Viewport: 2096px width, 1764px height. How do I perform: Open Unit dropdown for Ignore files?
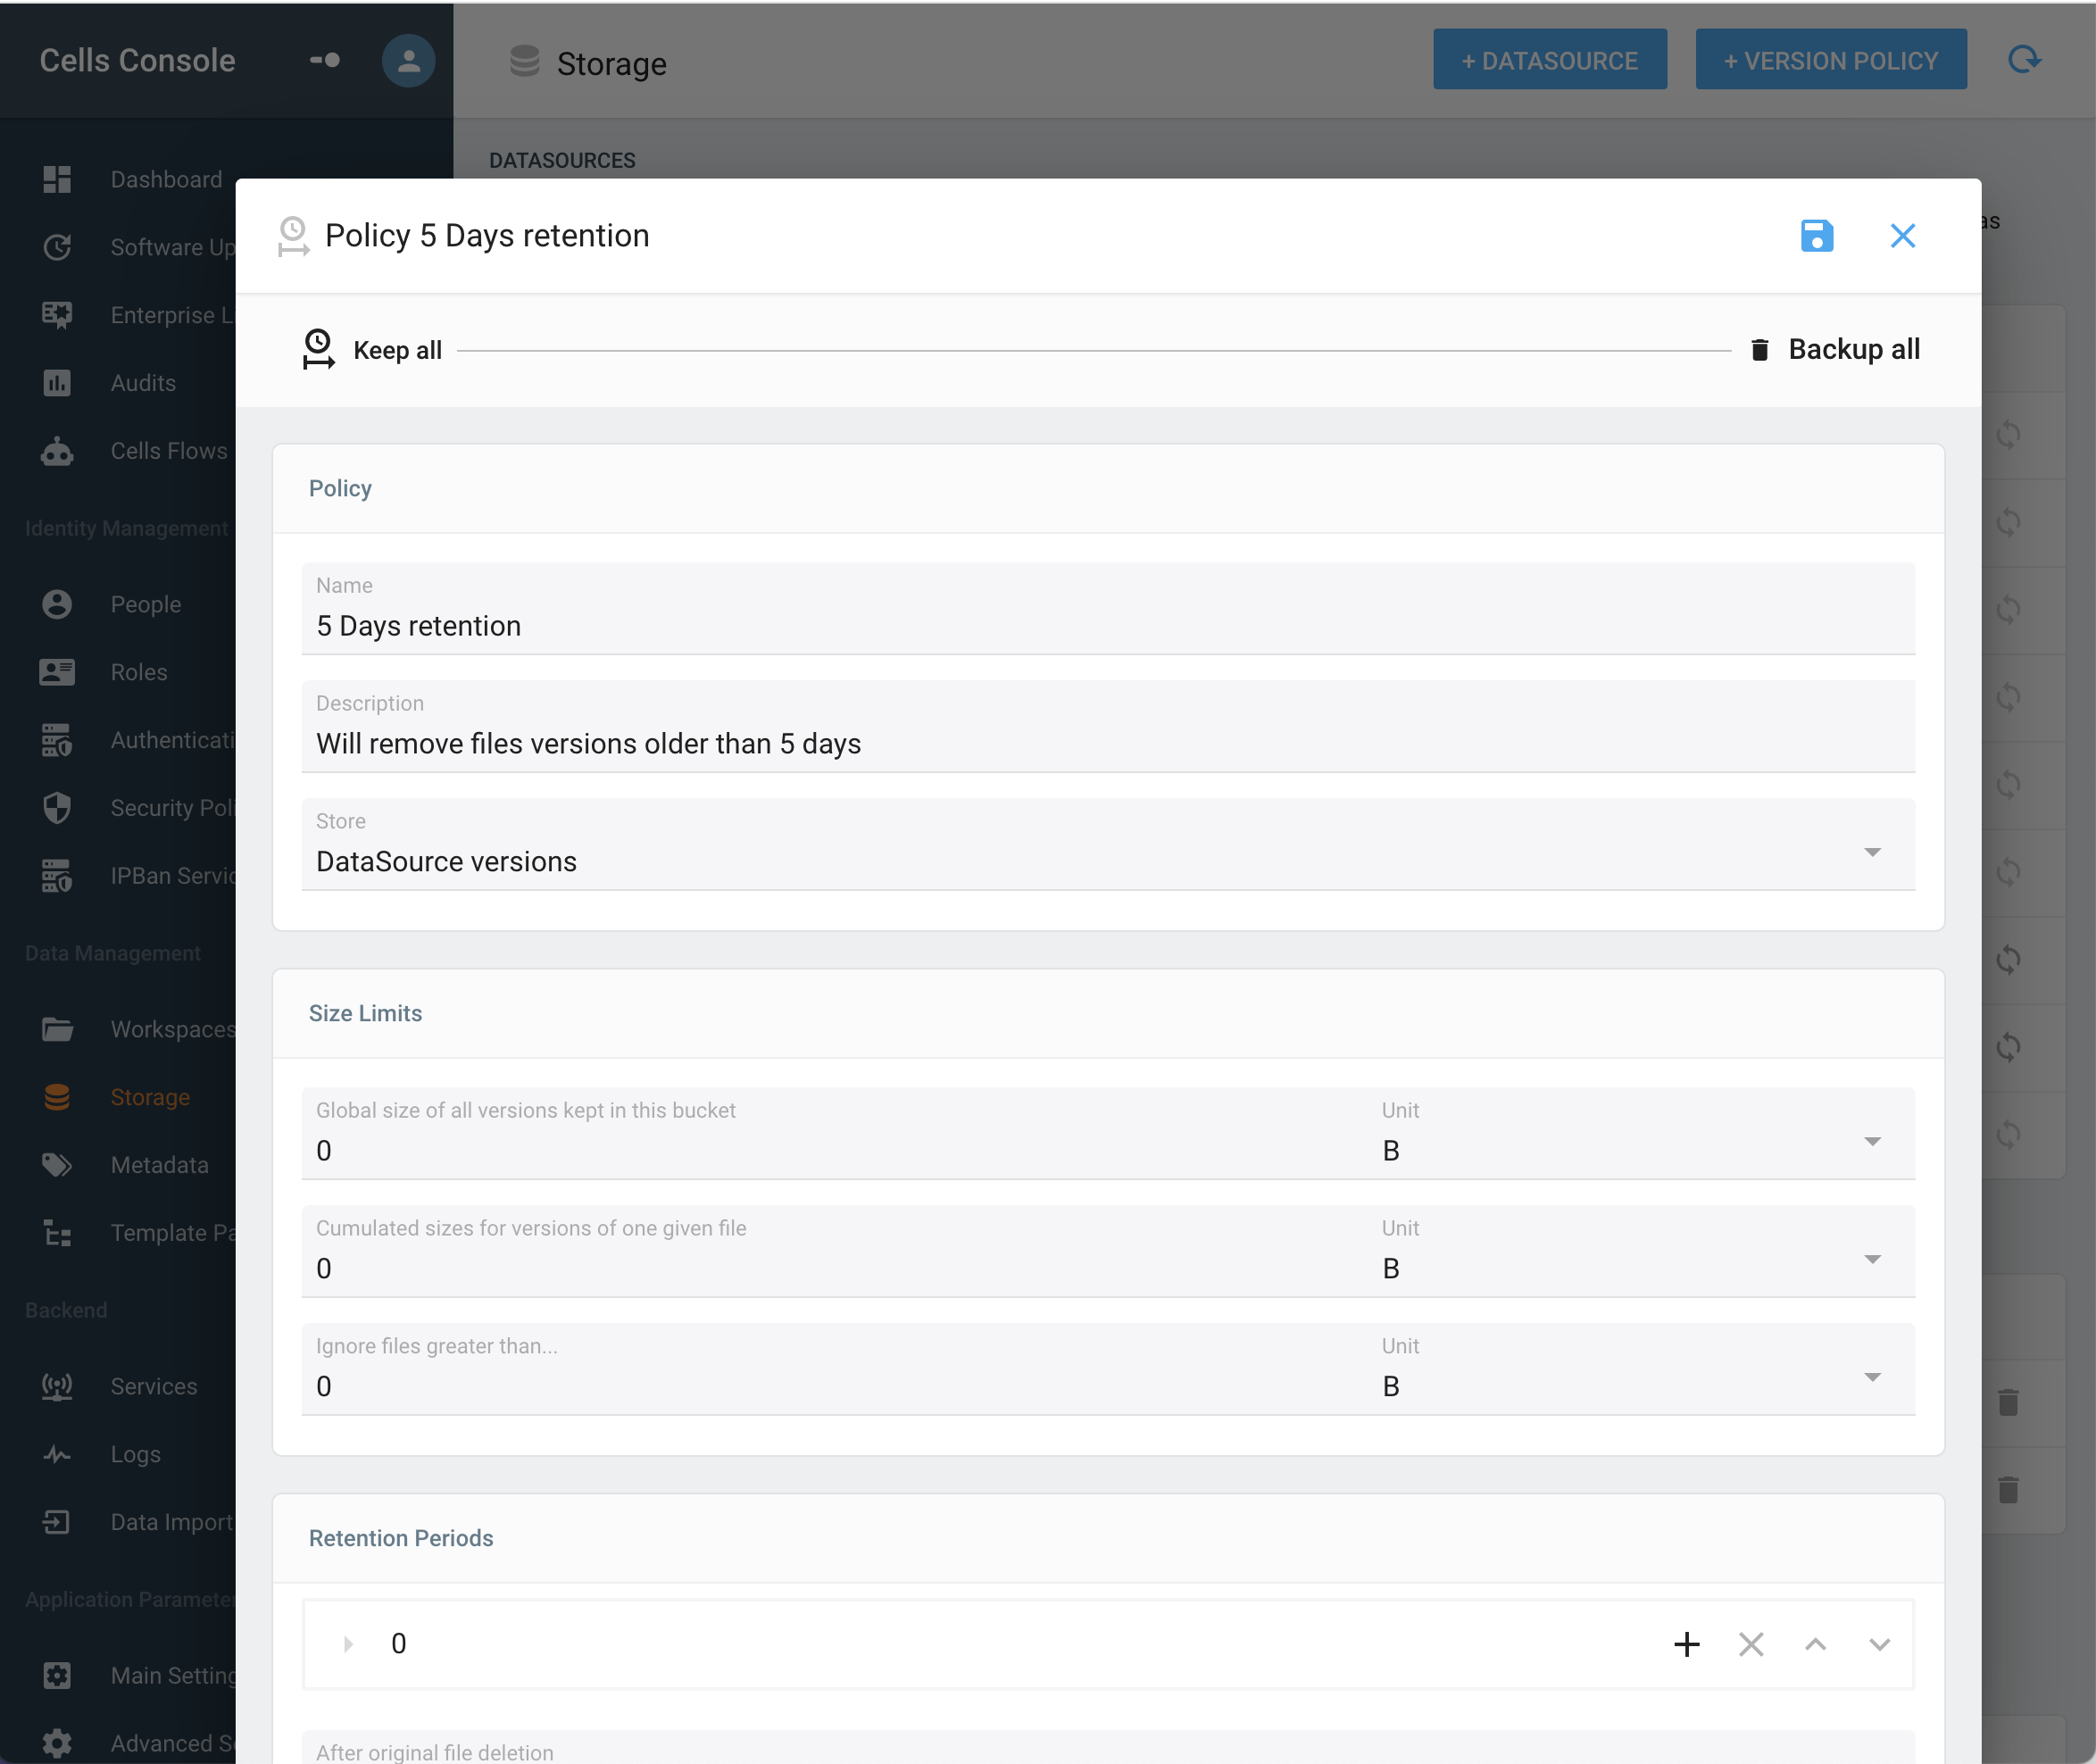1642,1370
